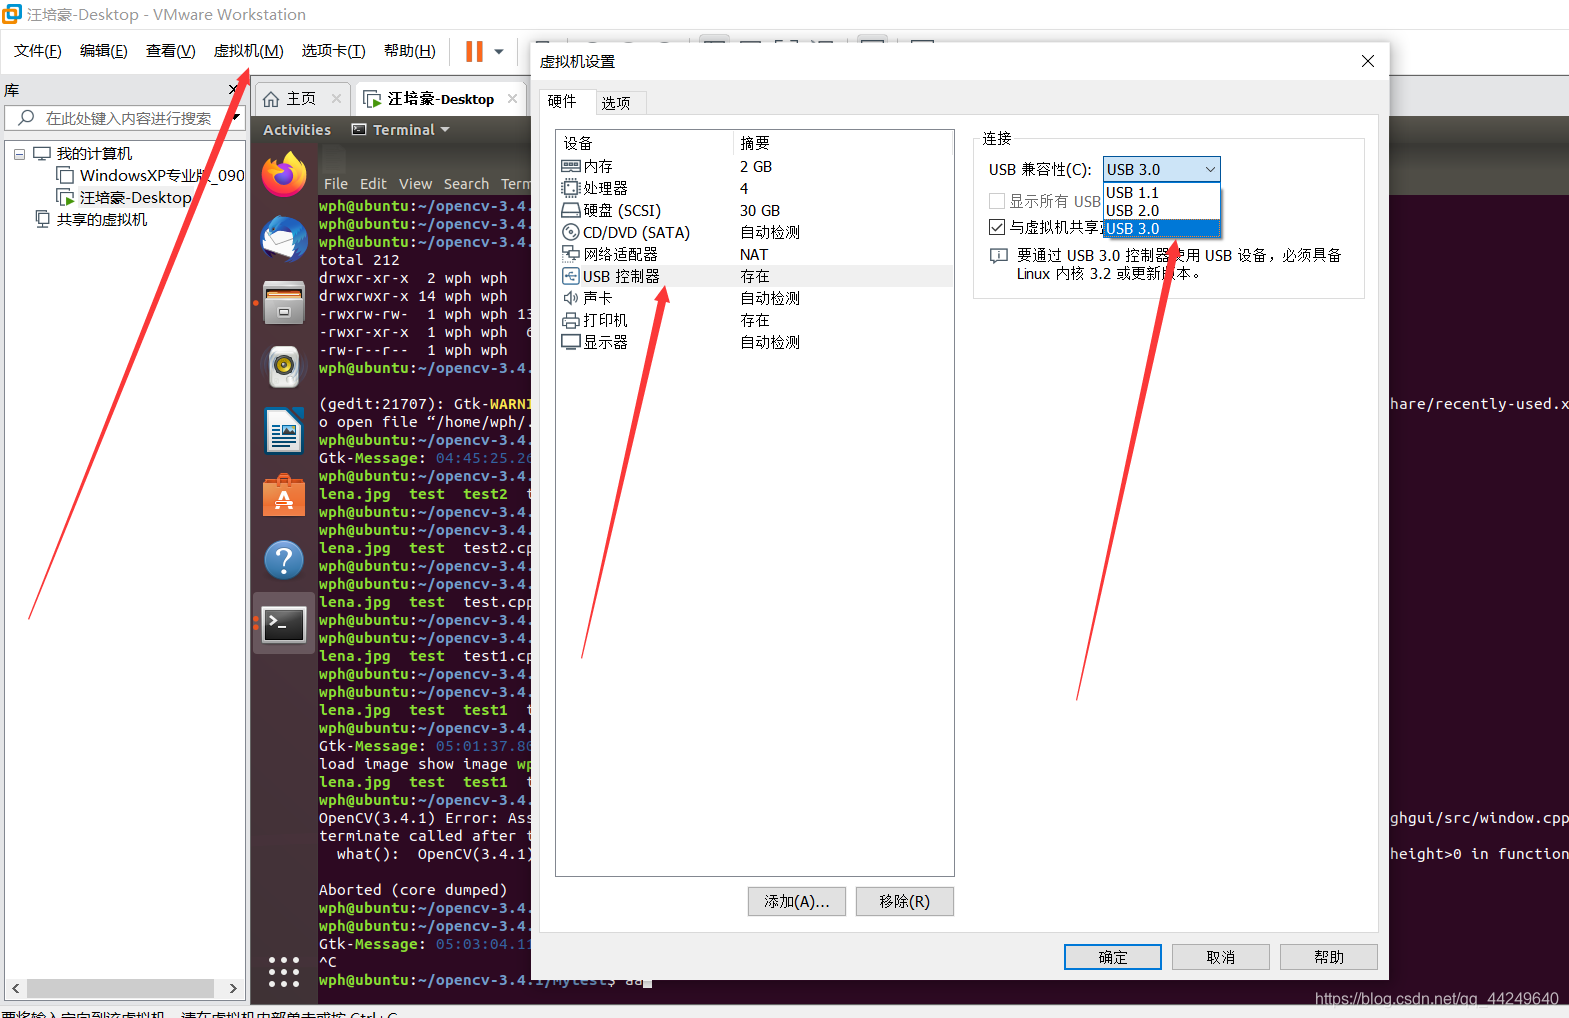Click the 设备 column header
Screen dimensions: 1569x1018
tap(645, 143)
